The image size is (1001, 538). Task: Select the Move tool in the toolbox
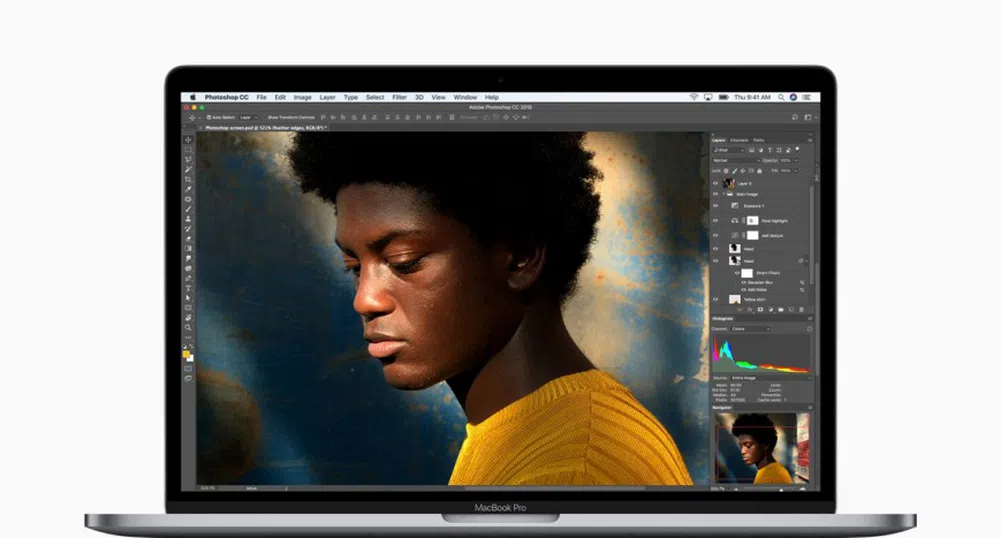coord(188,139)
